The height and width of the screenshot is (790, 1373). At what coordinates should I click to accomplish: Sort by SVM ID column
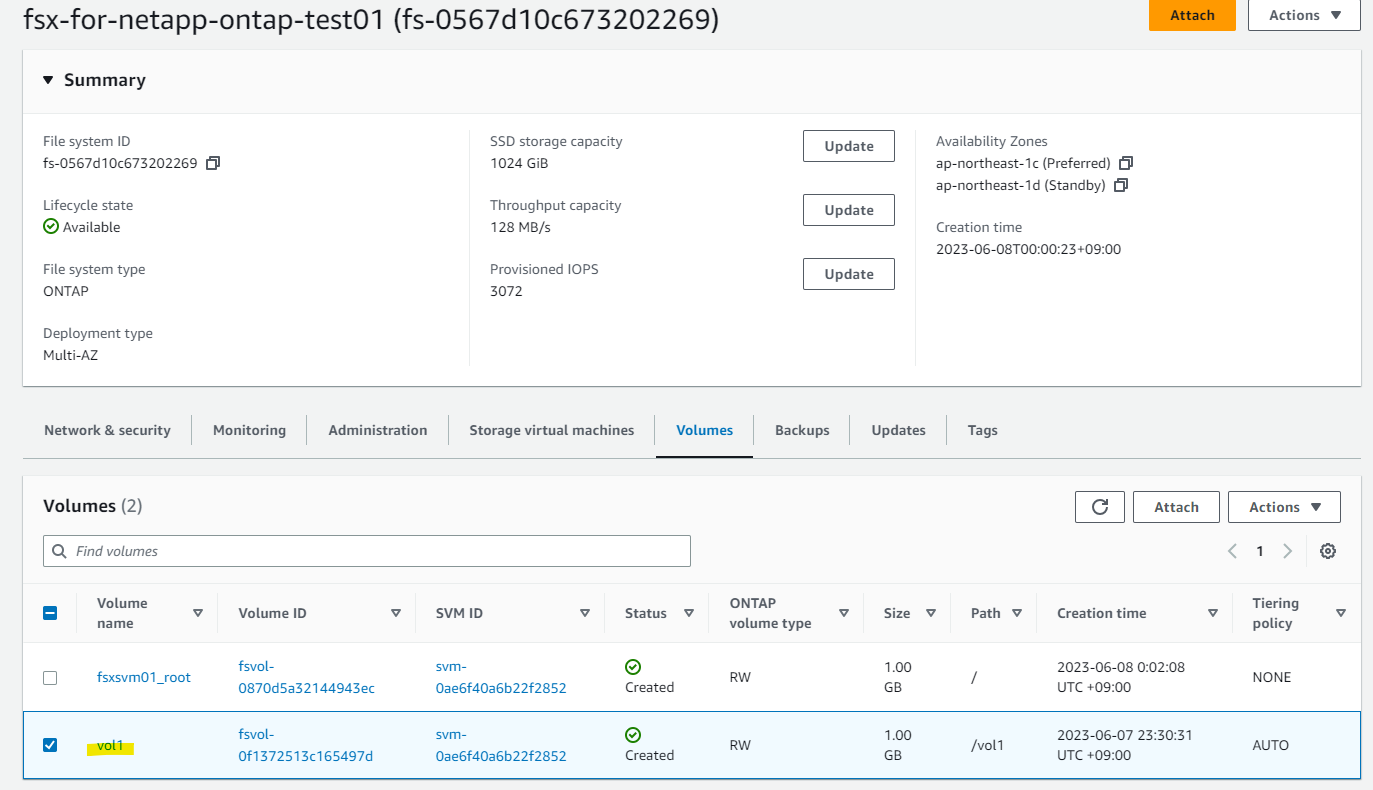pyautogui.click(x=585, y=613)
